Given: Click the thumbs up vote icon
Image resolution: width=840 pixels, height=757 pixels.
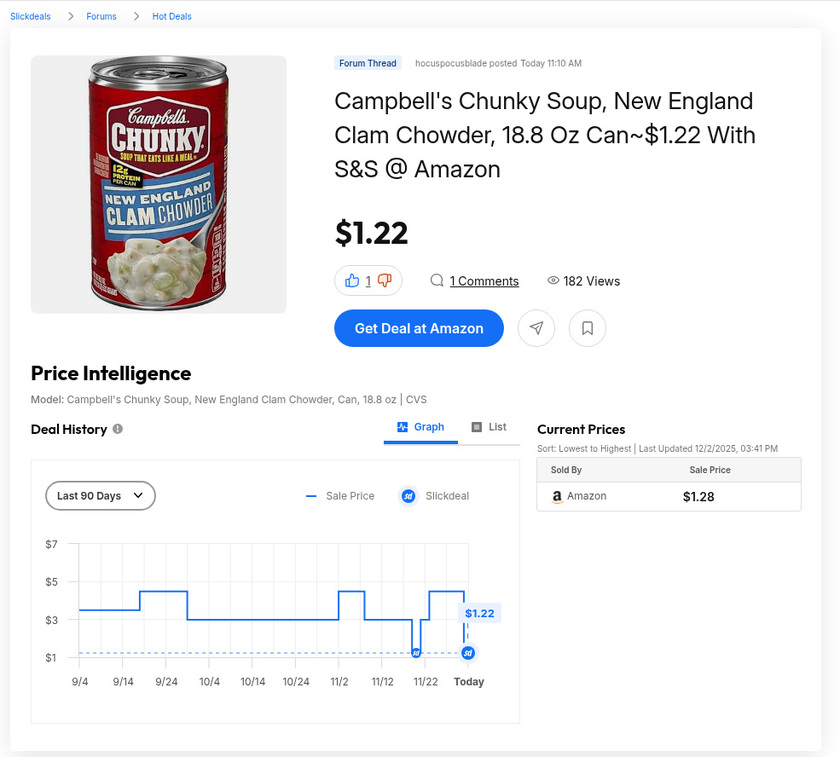Looking at the screenshot, I should (x=352, y=281).
